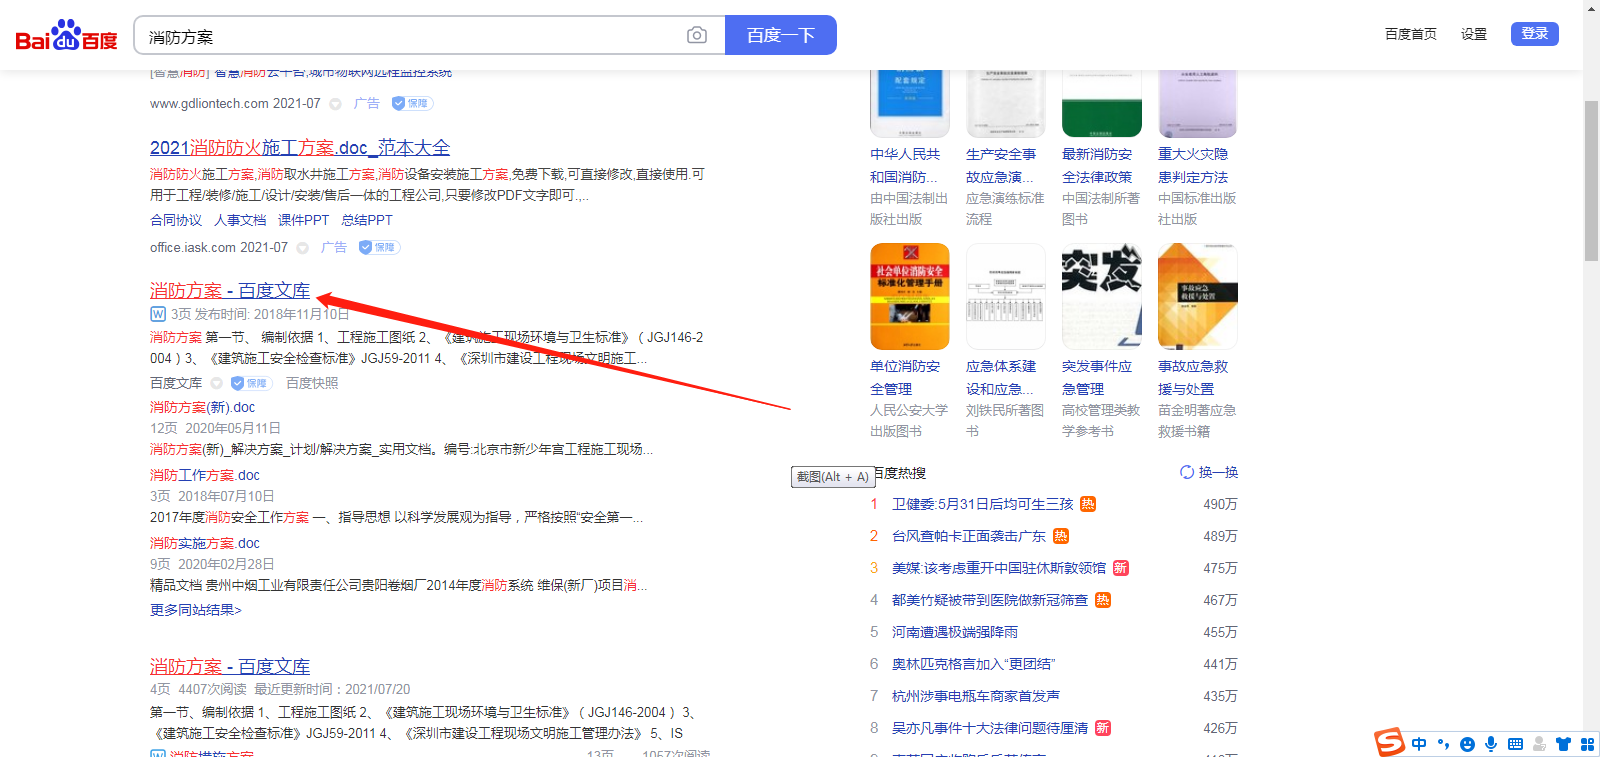Click 事故应急救援与处置 book cover thumbnail

pyautogui.click(x=1198, y=296)
